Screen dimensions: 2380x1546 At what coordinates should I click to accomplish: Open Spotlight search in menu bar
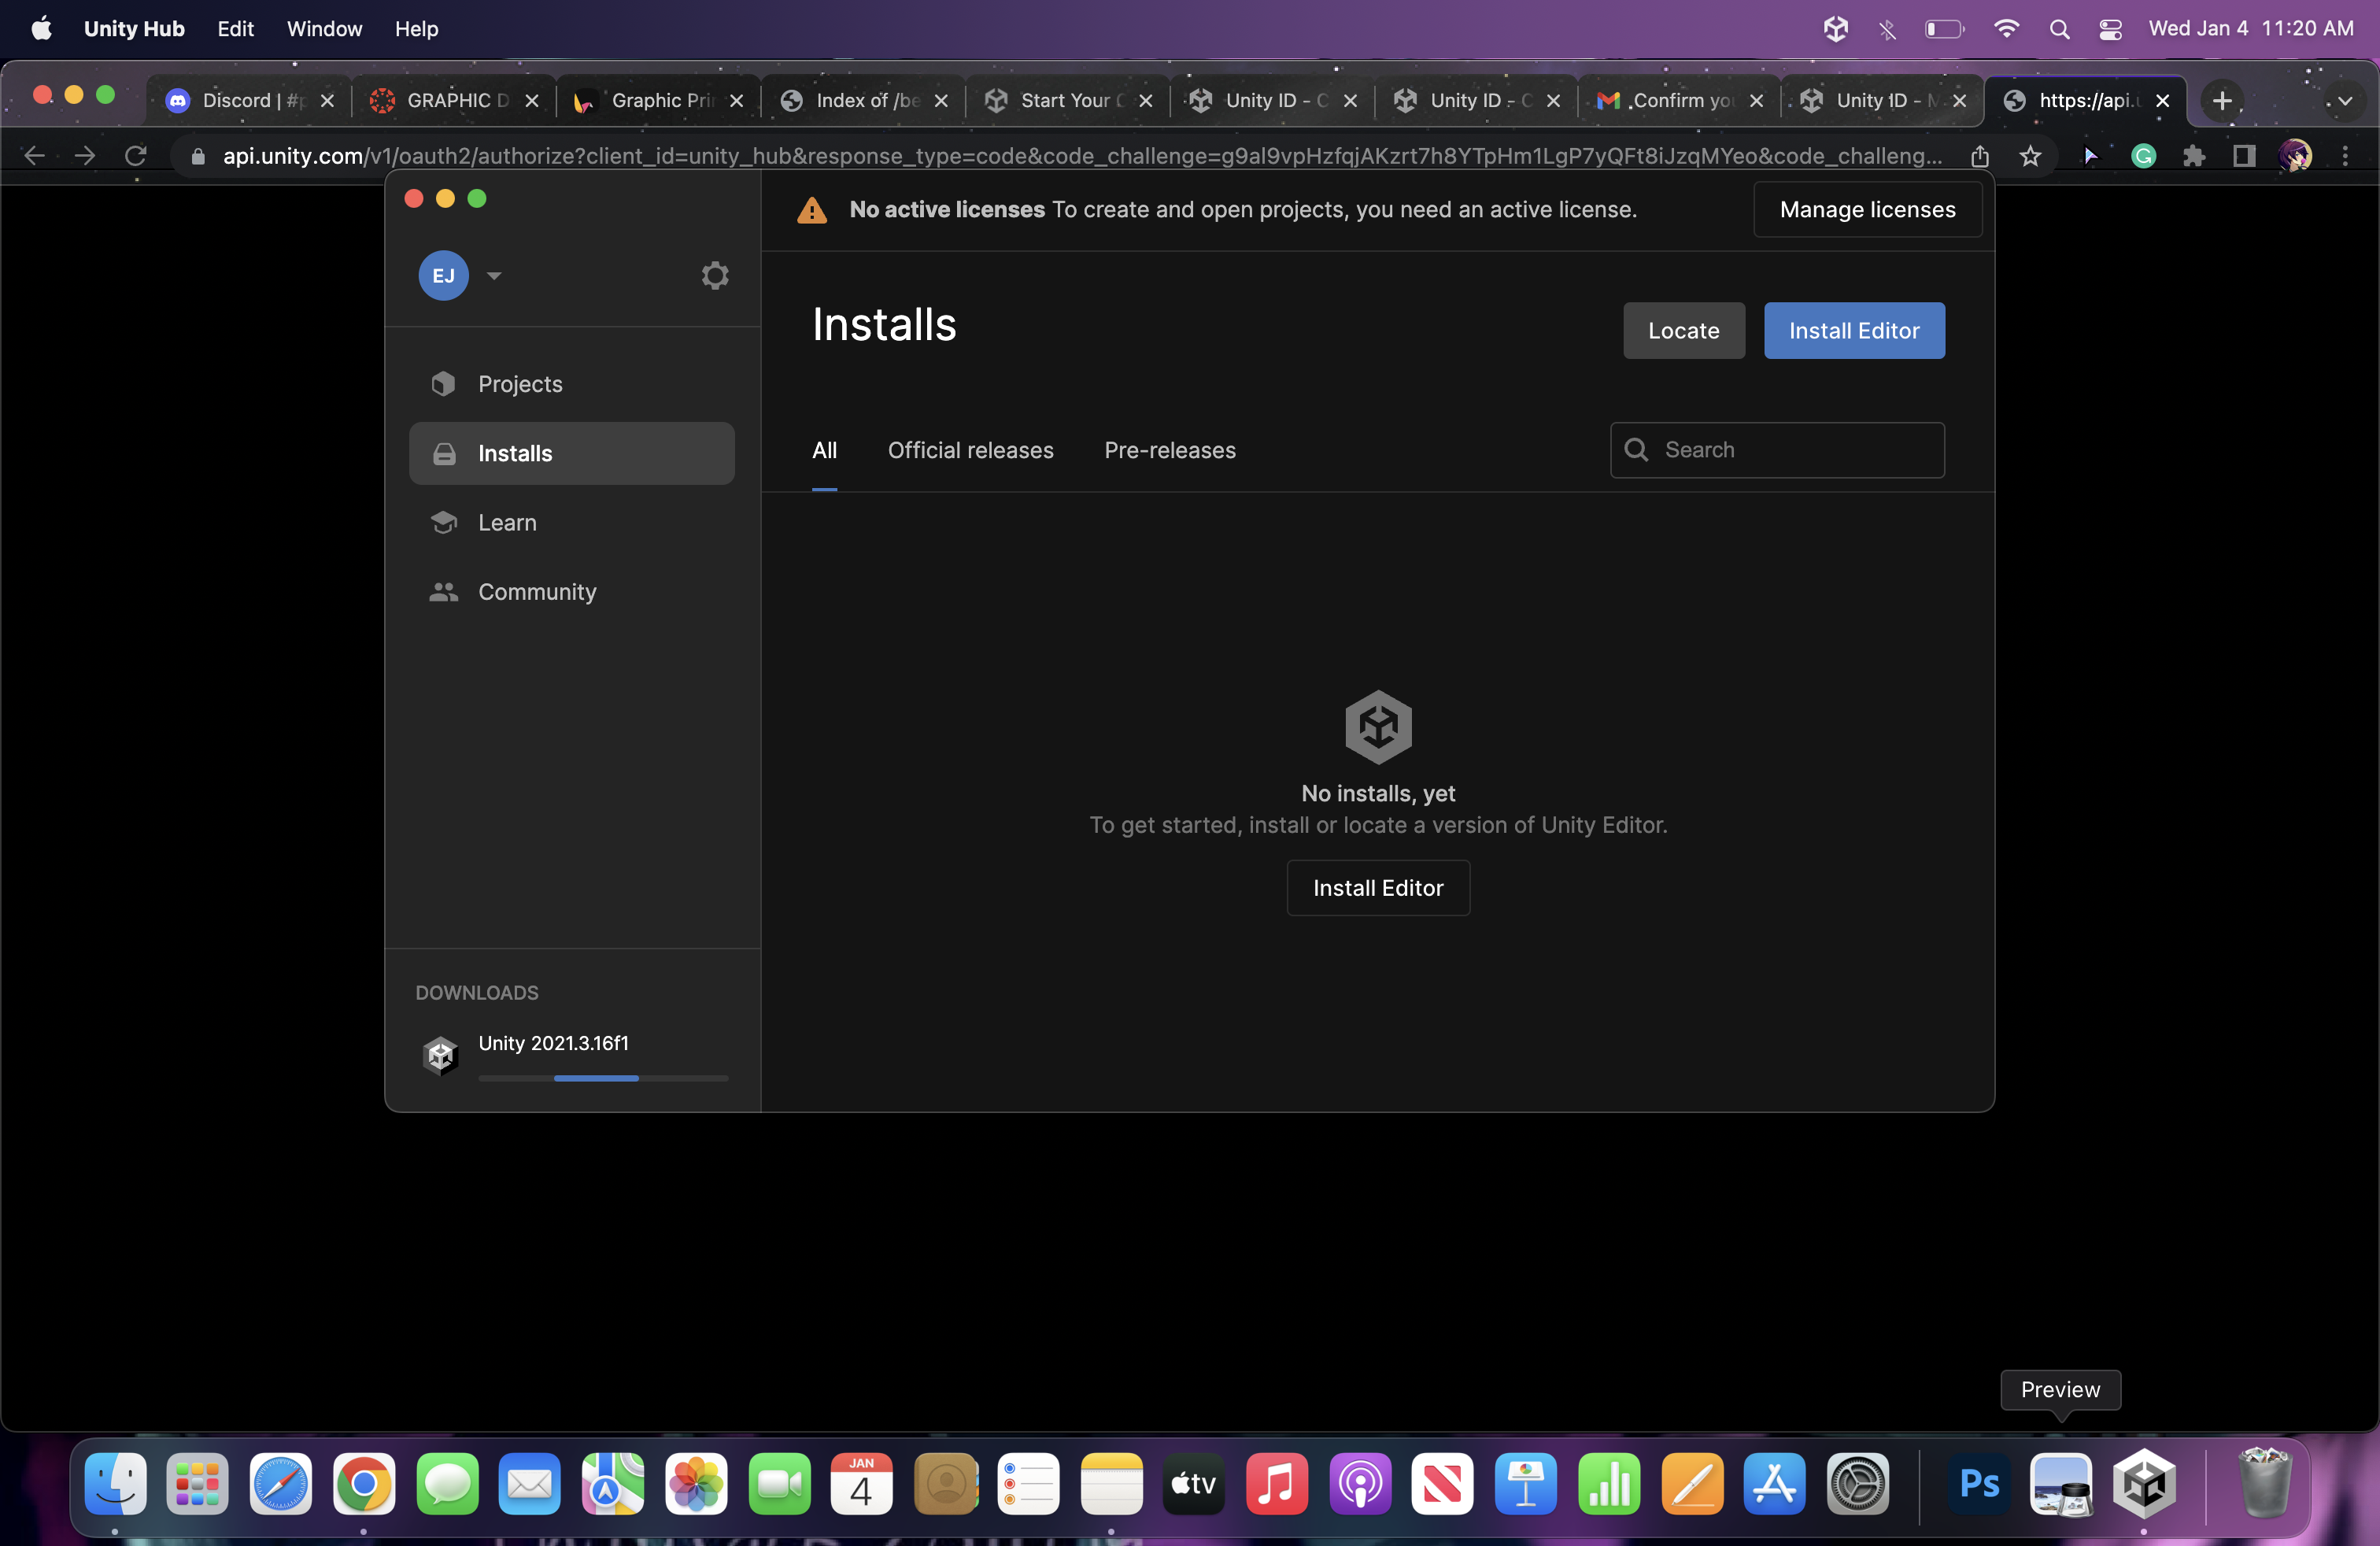2059,29
